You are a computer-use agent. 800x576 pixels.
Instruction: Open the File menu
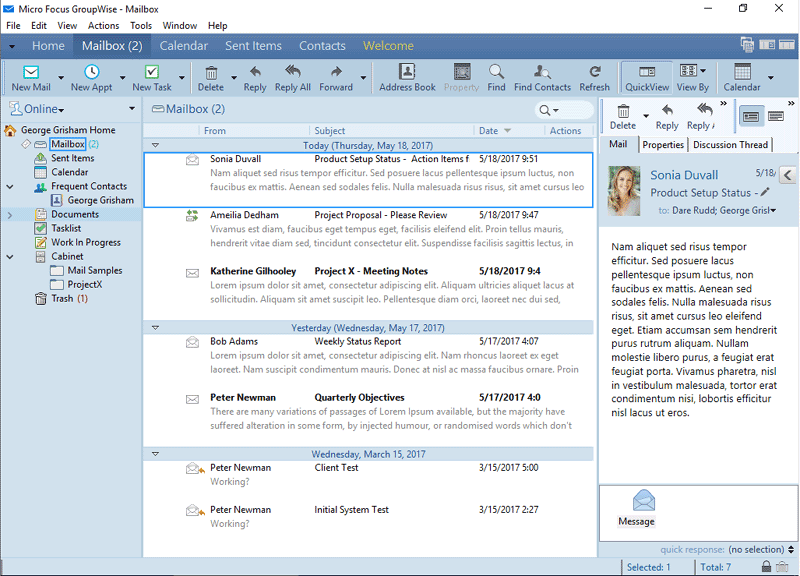(13, 26)
